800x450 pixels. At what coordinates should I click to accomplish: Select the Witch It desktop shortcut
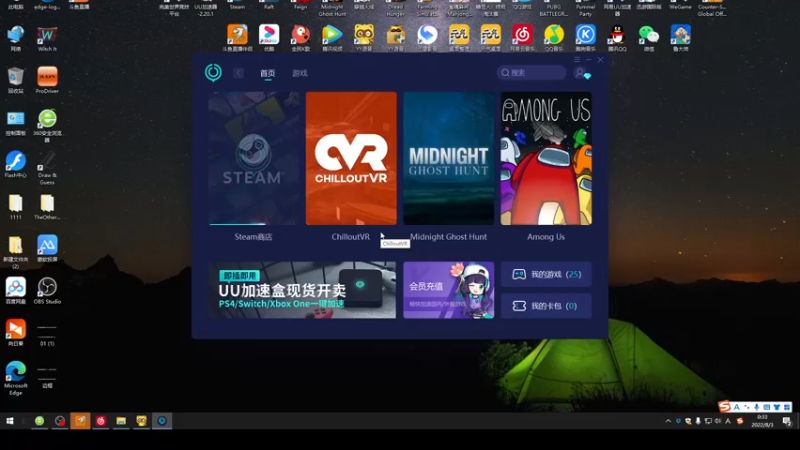[x=47, y=39]
